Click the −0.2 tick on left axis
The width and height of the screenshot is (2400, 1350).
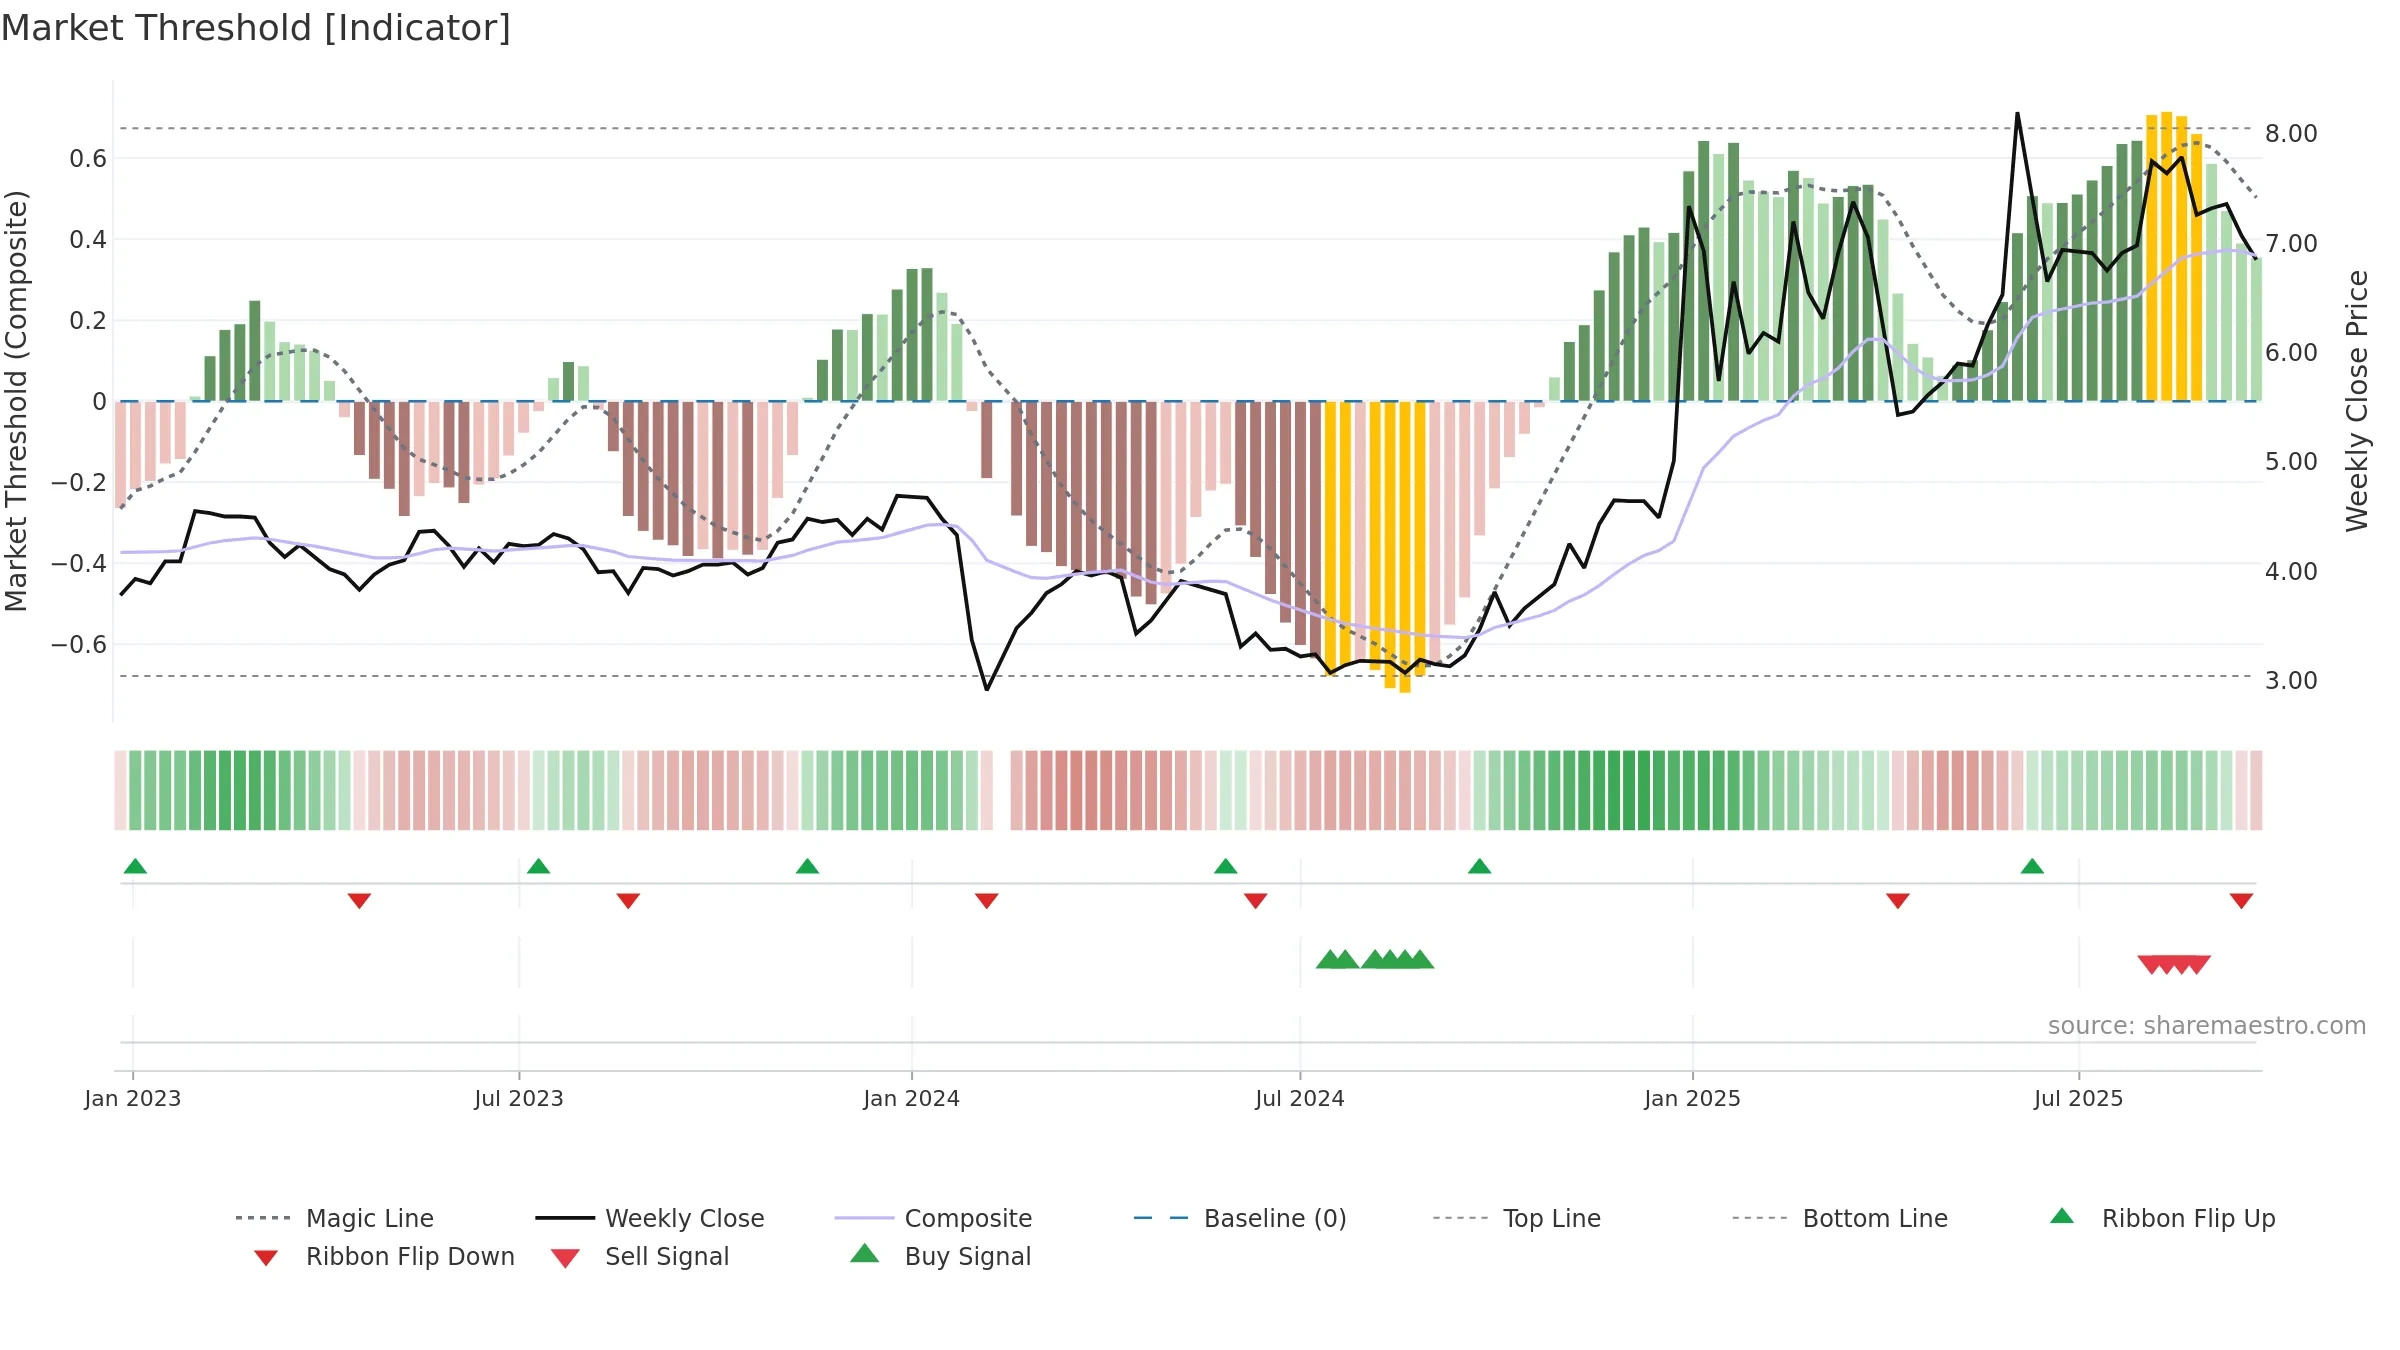pos(79,483)
